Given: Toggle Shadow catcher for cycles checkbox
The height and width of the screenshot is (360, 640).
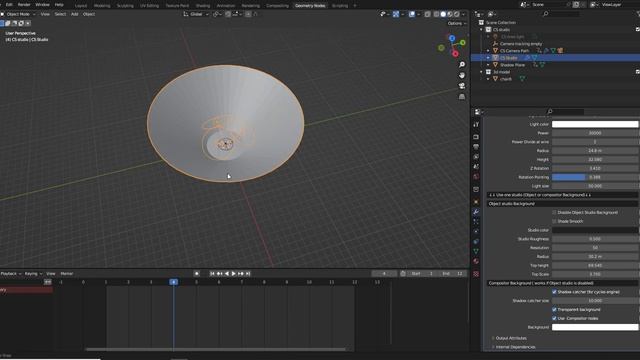Looking at the screenshot, I should click(x=554, y=292).
